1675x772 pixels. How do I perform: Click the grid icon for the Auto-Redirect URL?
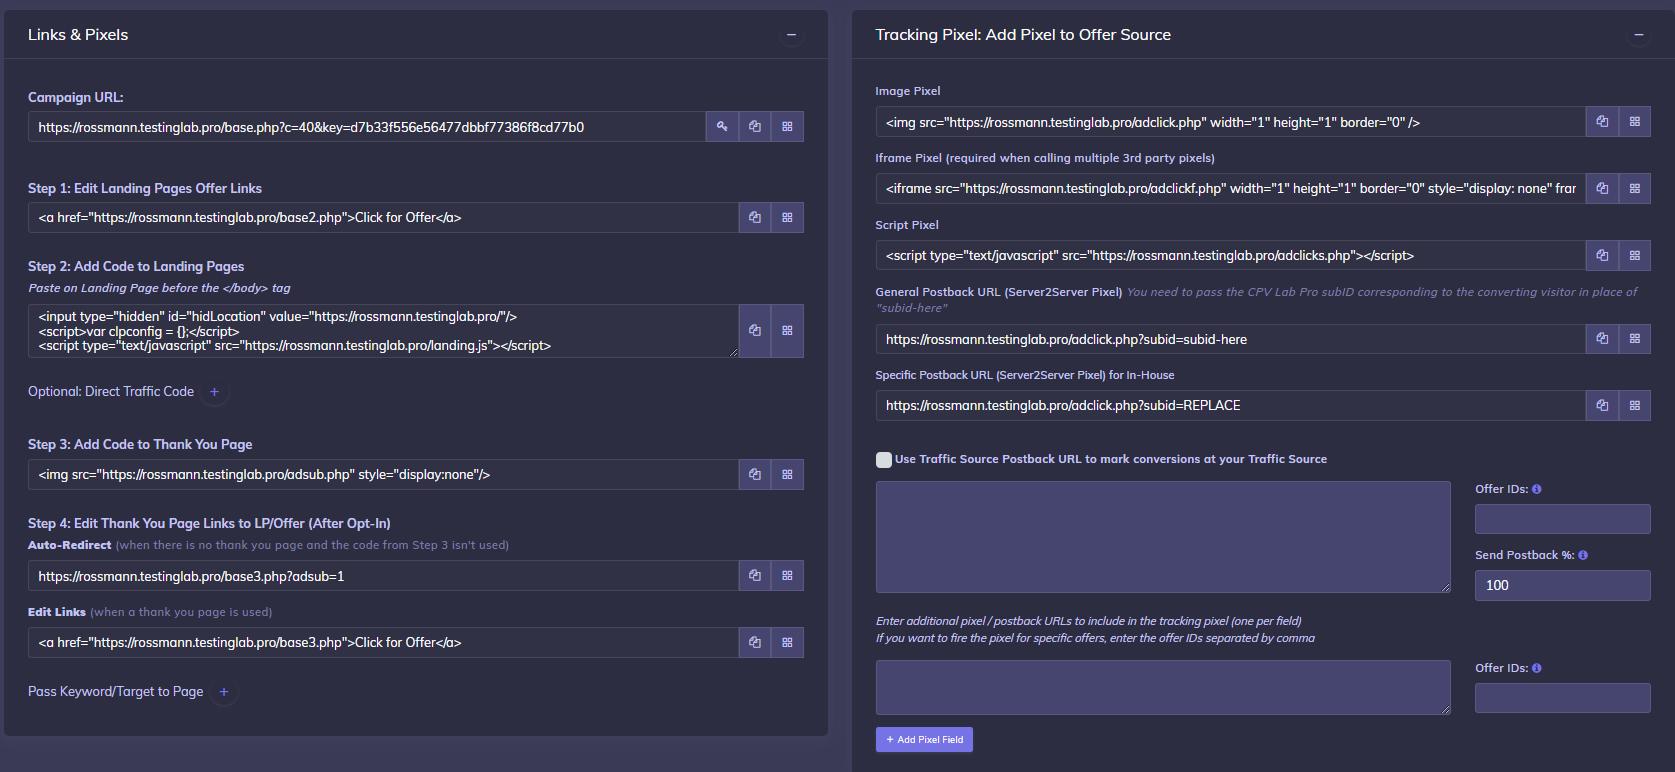(787, 576)
